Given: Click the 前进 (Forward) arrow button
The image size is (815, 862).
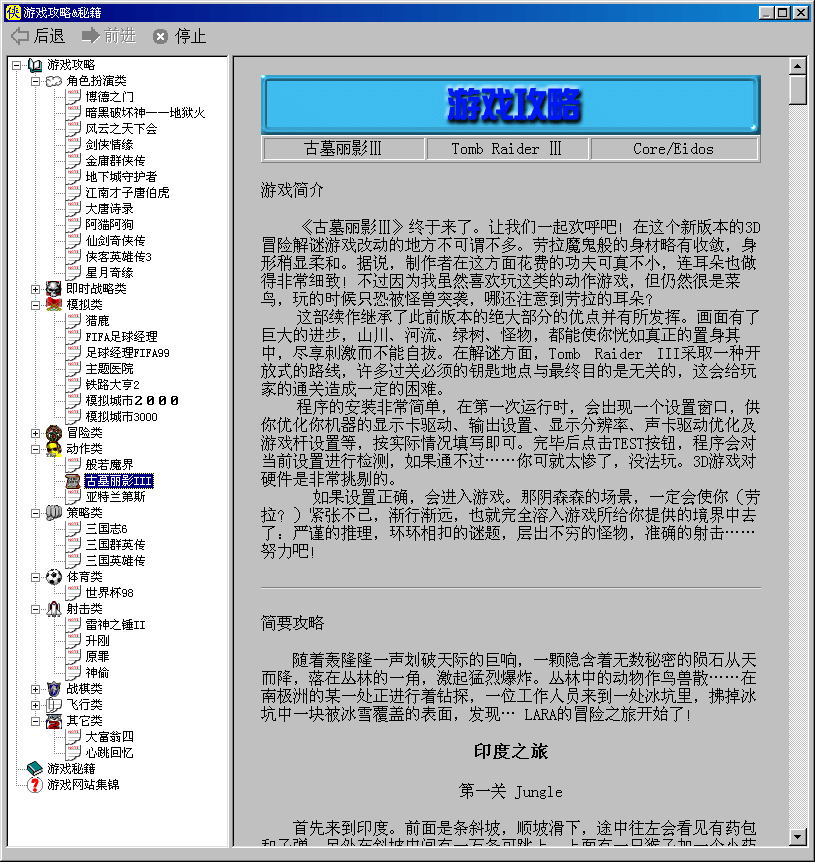Looking at the screenshot, I should click(108, 36).
